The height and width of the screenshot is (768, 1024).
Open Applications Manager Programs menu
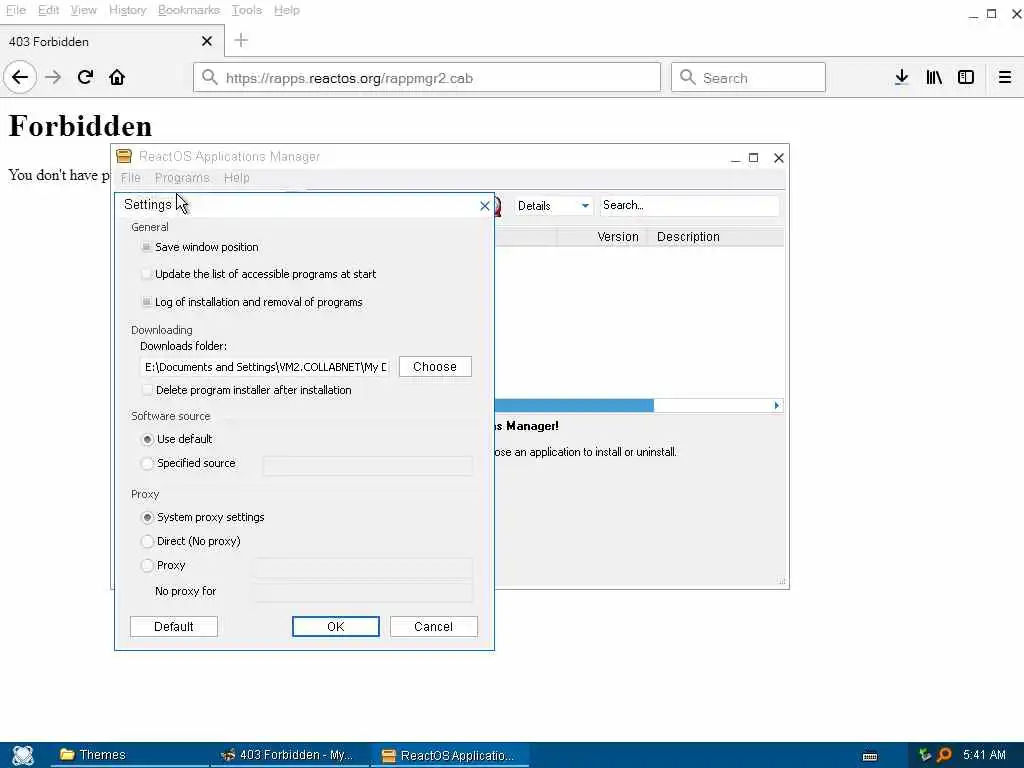[x=182, y=178]
